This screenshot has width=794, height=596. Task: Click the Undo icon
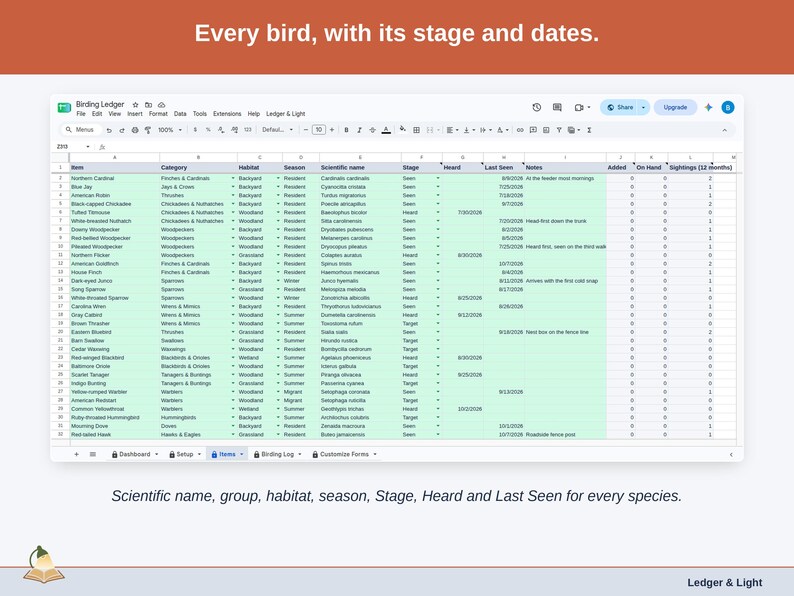point(109,130)
